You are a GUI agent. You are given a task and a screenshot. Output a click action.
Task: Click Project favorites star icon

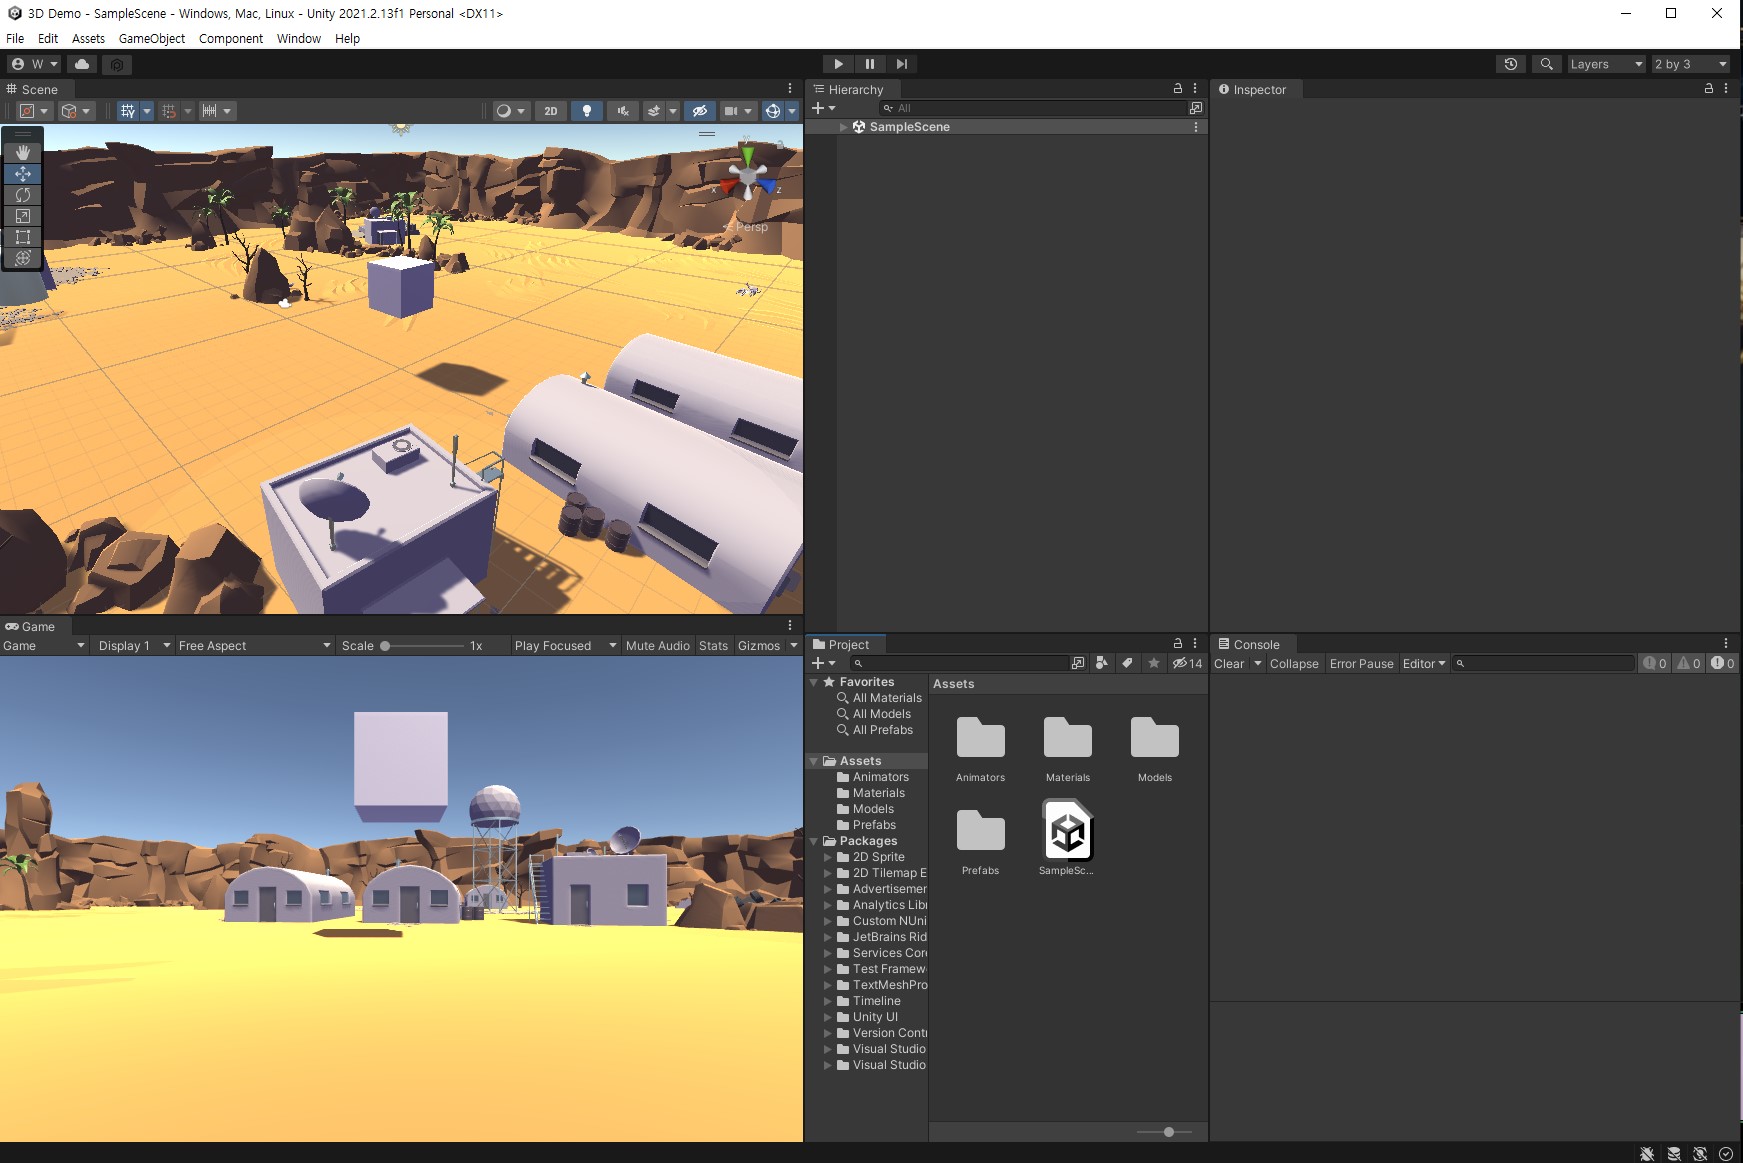[x=1153, y=663]
